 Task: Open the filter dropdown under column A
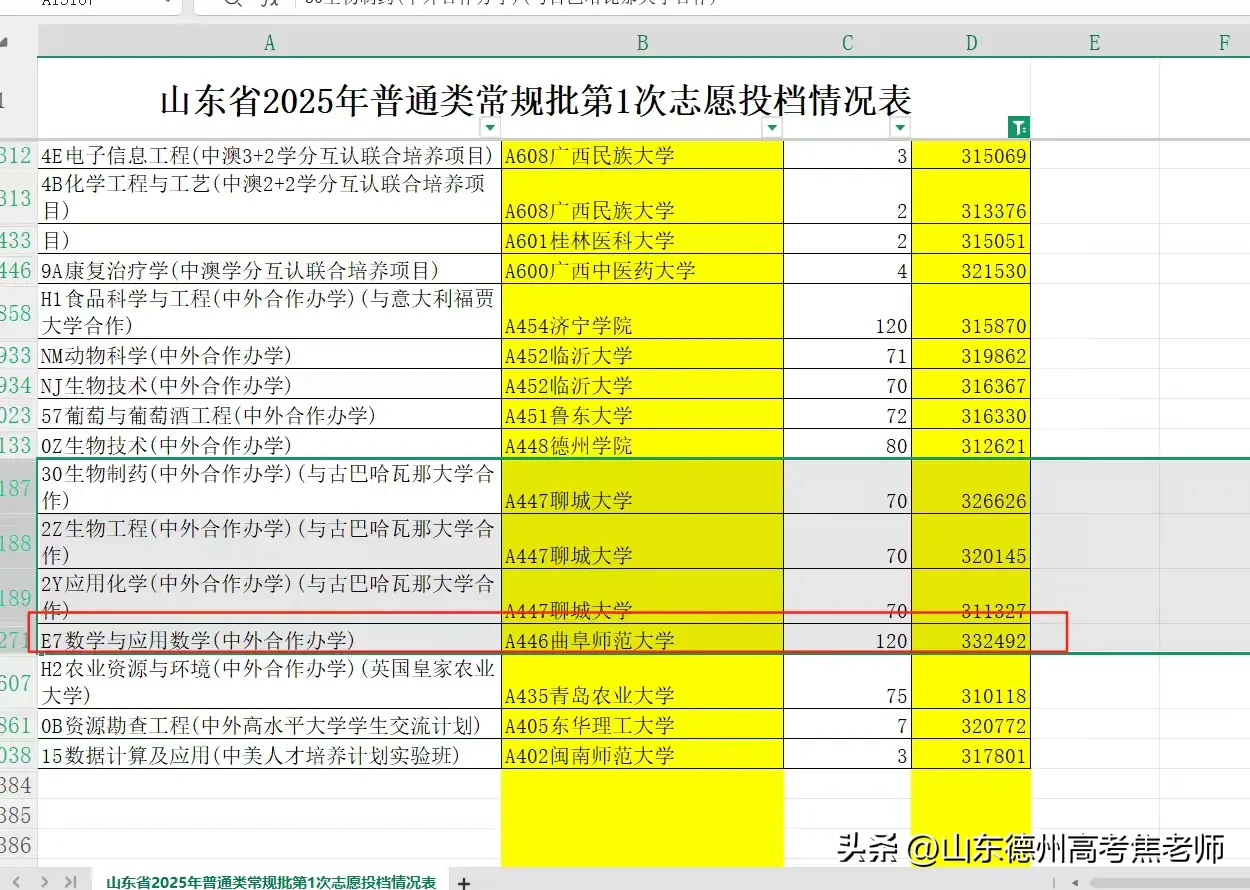pos(490,128)
